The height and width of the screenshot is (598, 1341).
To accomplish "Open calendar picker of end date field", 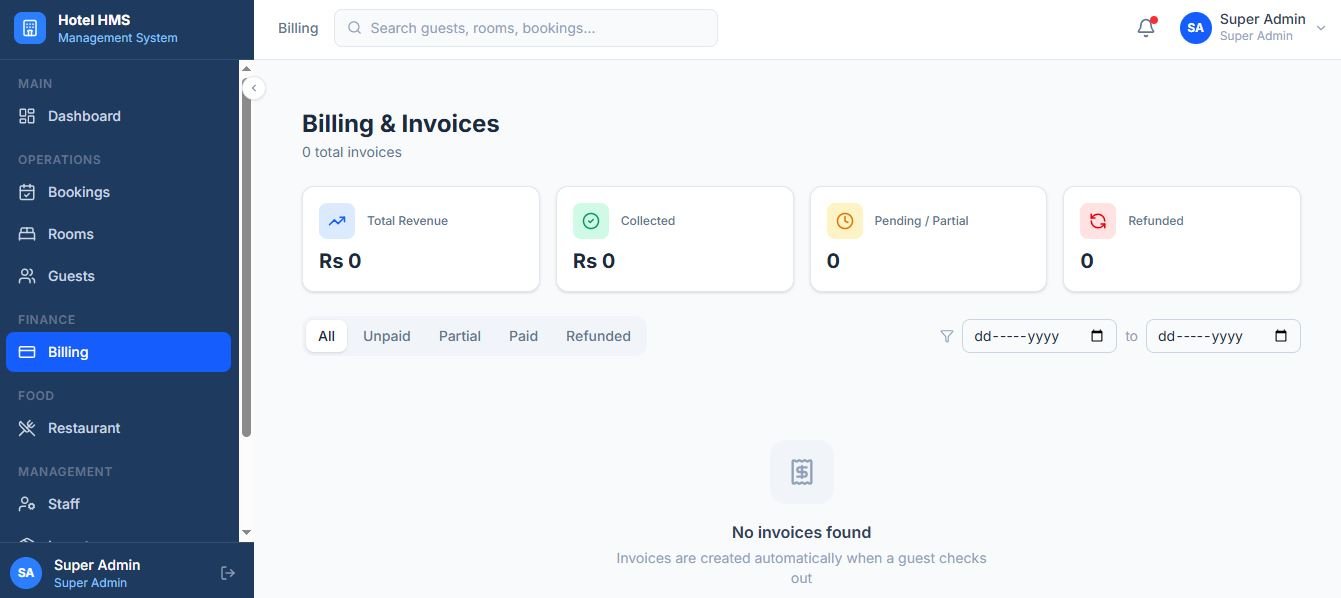I will (x=1281, y=336).
